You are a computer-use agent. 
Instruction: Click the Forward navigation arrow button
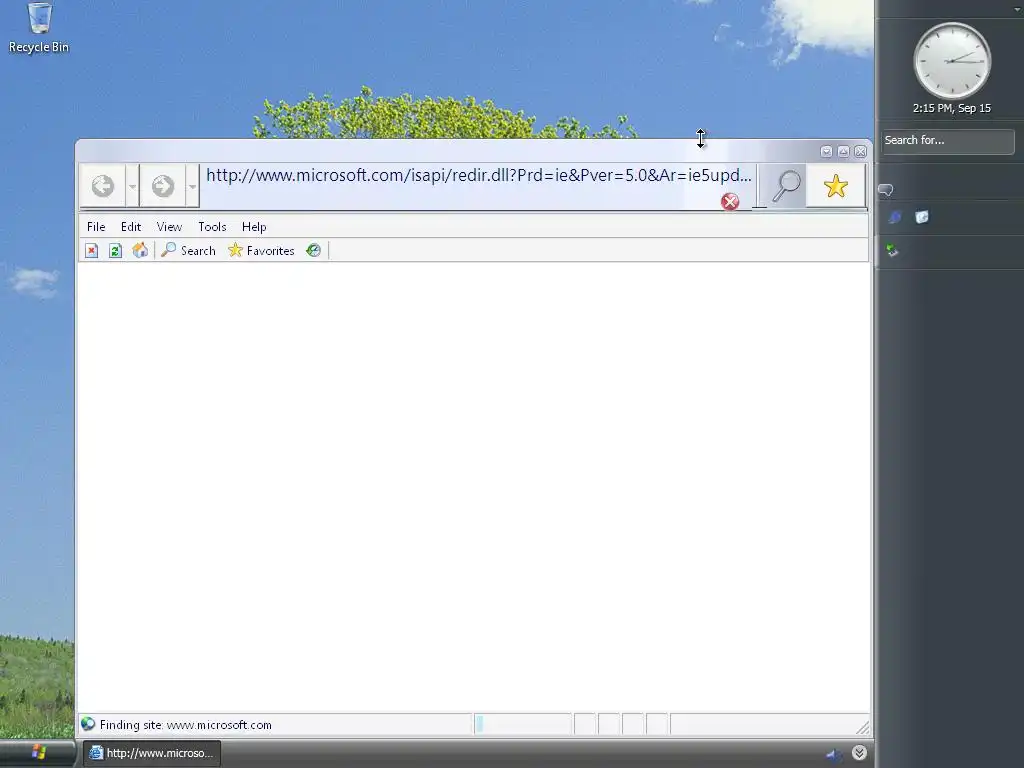163,186
